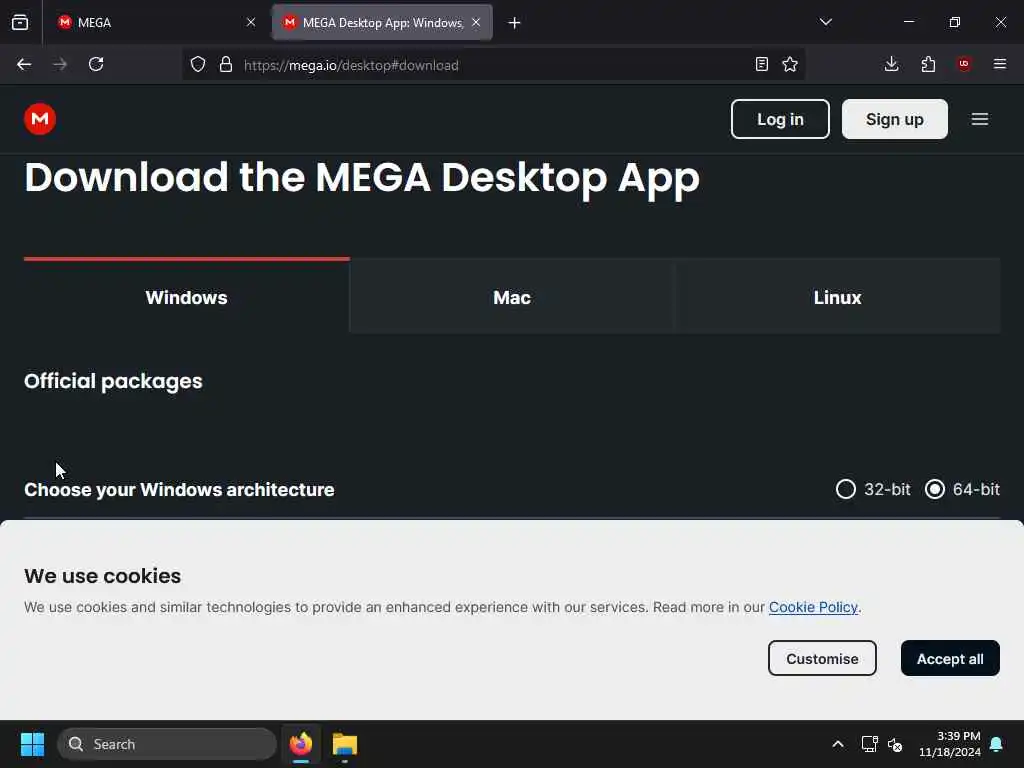Switch to the Linux platform tab
Image resolution: width=1024 pixels, height=768 pixels.
click(x=837, y=297)
